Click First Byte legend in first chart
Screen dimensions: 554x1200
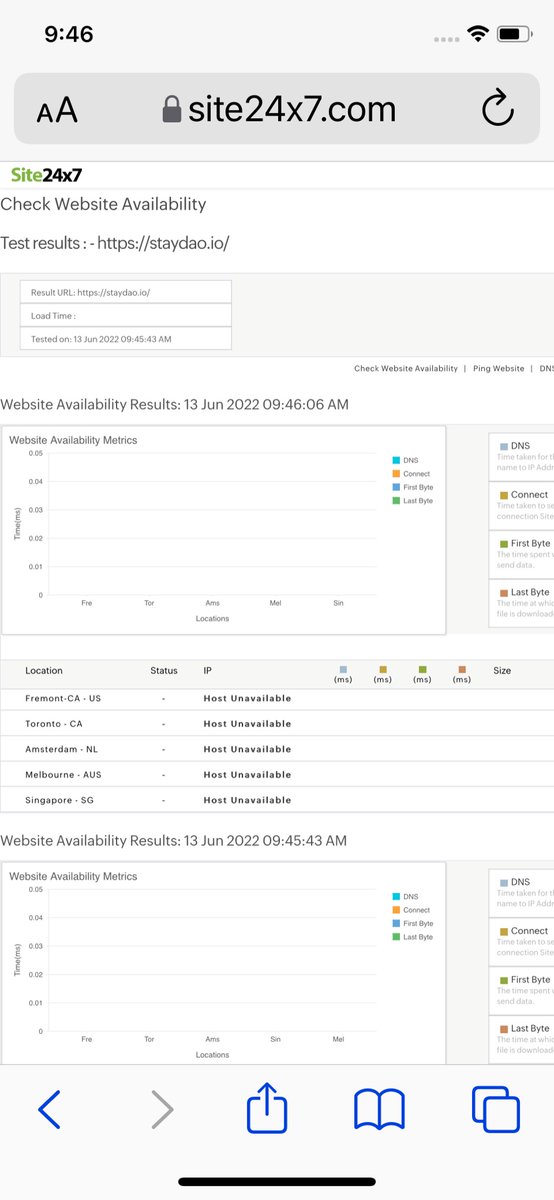(x=413, y=487)
